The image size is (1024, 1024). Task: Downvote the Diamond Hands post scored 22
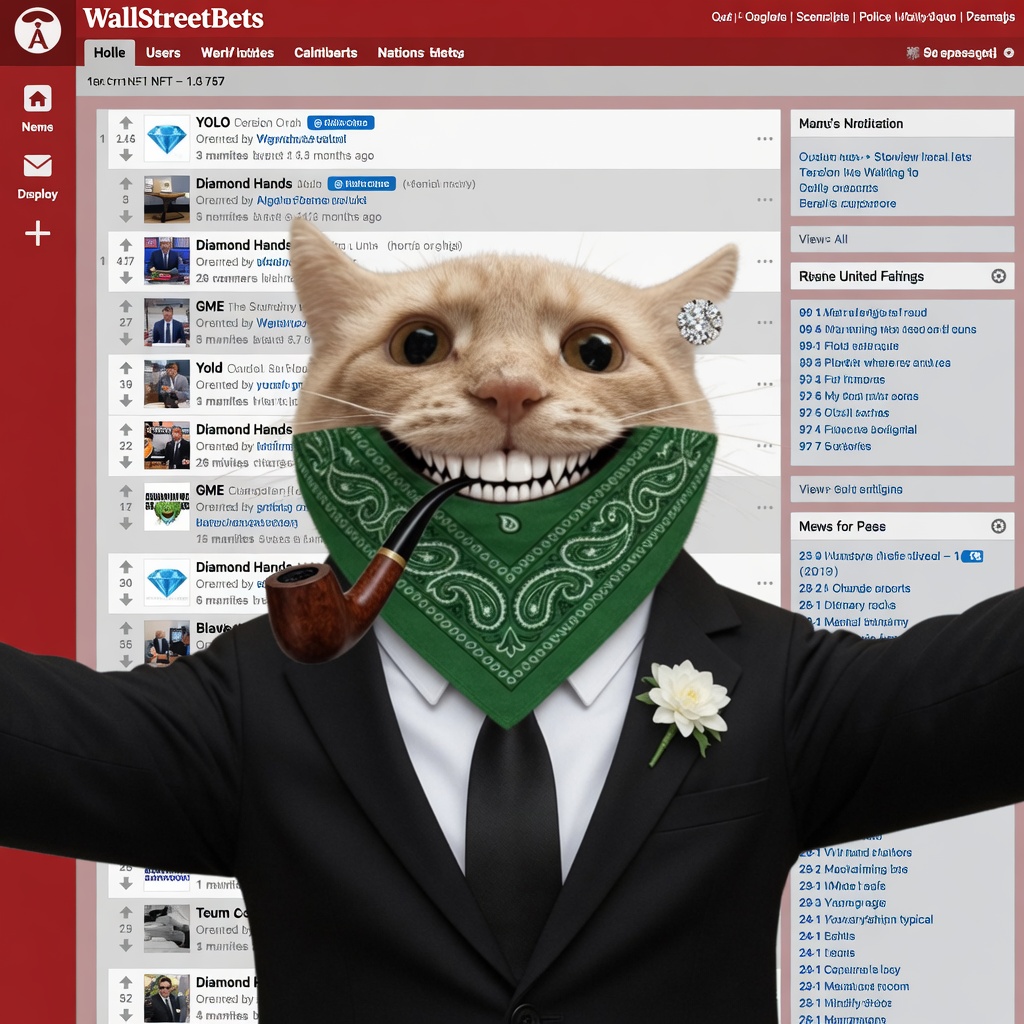pyautogui.click(x=126, y=462)
